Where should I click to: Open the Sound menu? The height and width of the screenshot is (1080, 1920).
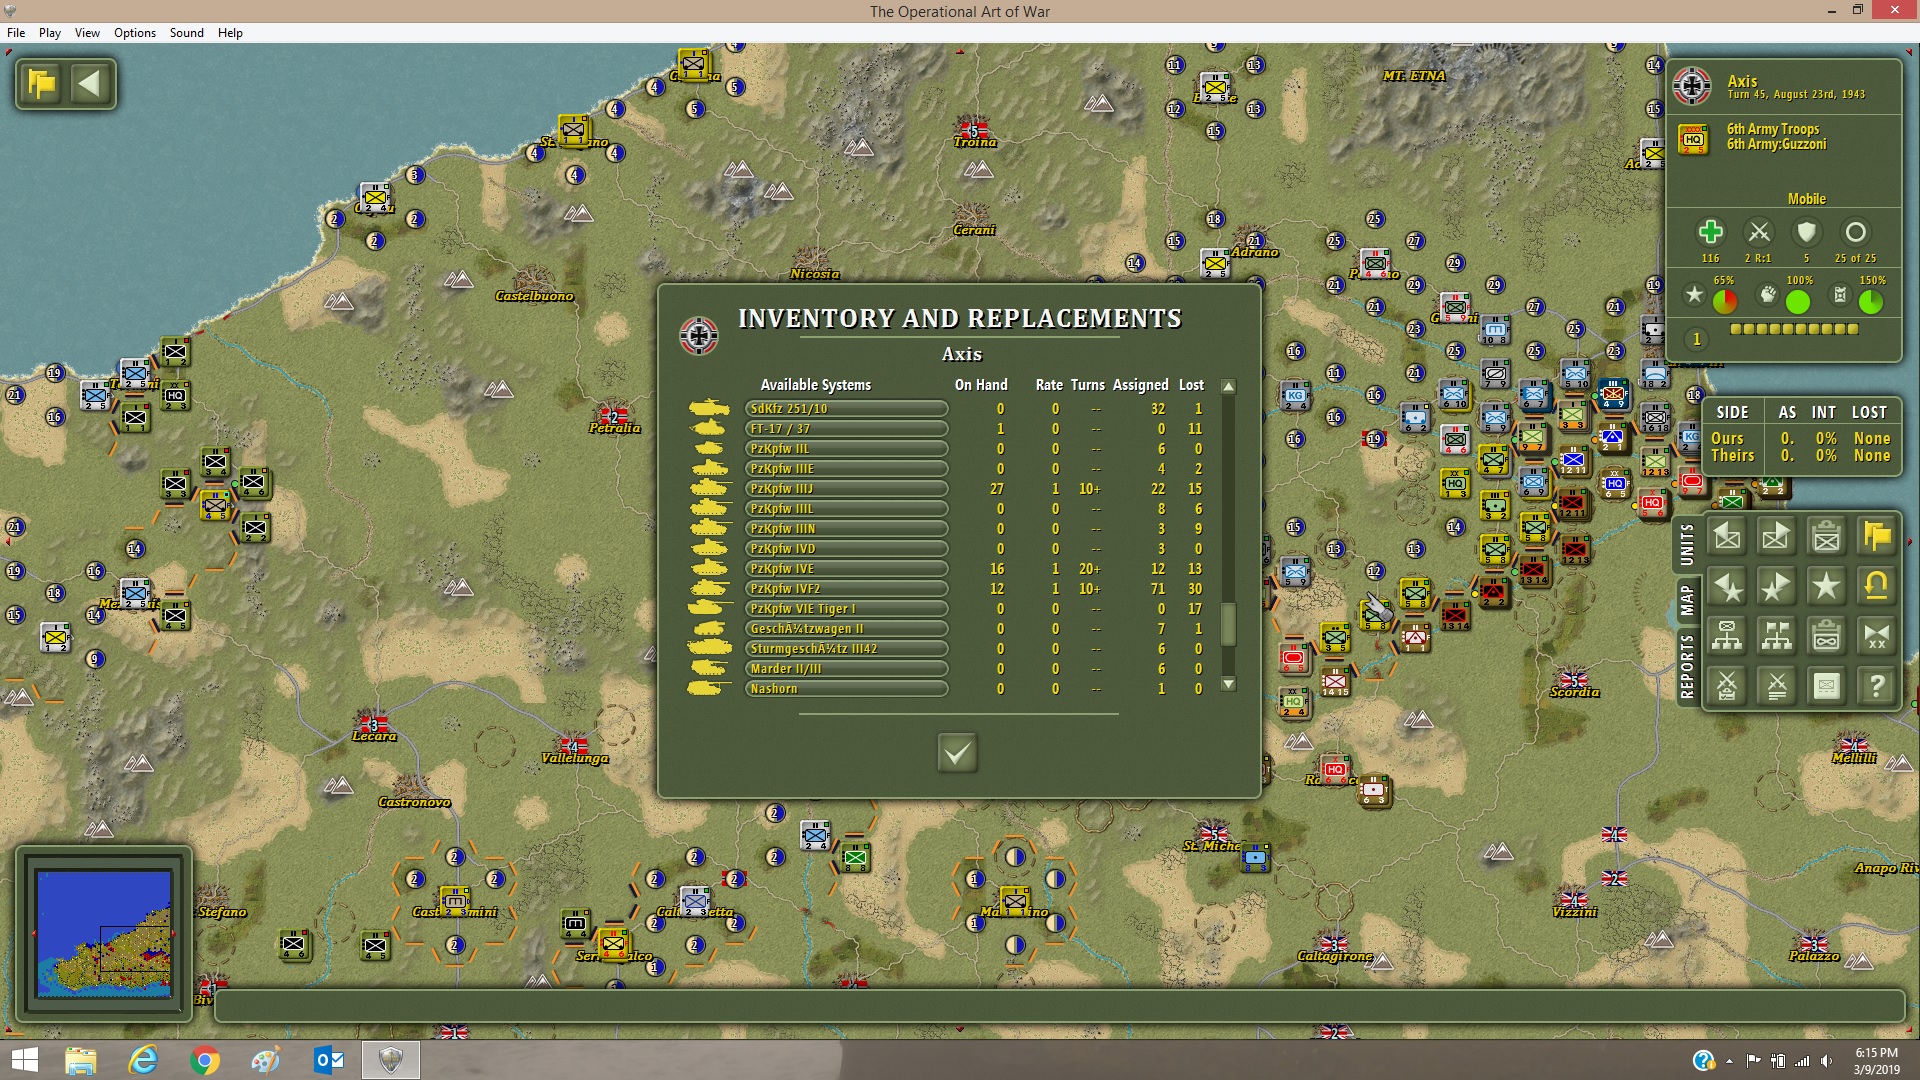(187, 33)
